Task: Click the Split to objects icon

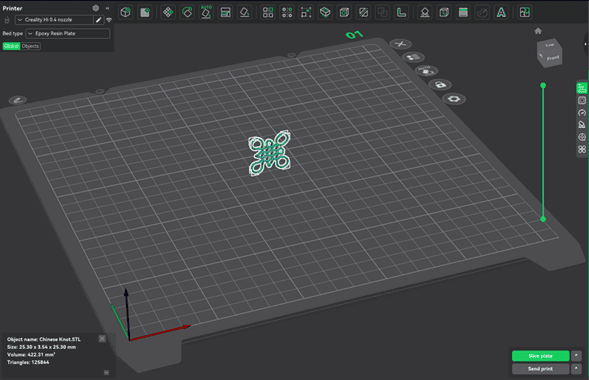Action: [268, 12]
